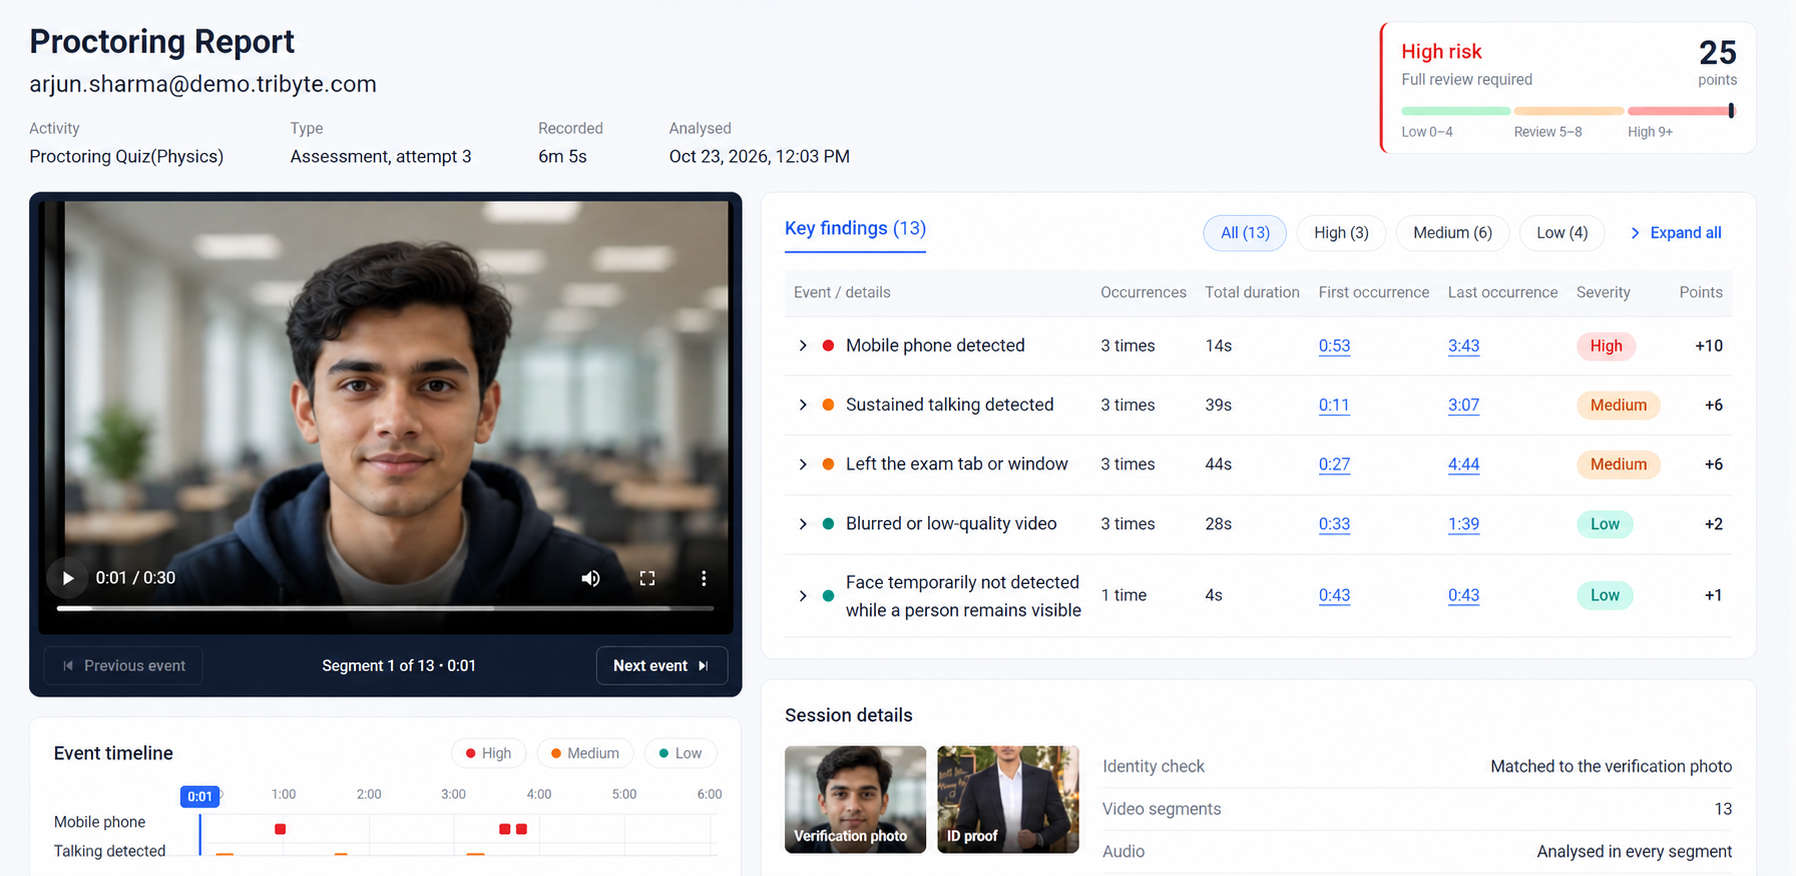Filter findings by High (3)
1796x876 pixels.
coord(1341,233)
